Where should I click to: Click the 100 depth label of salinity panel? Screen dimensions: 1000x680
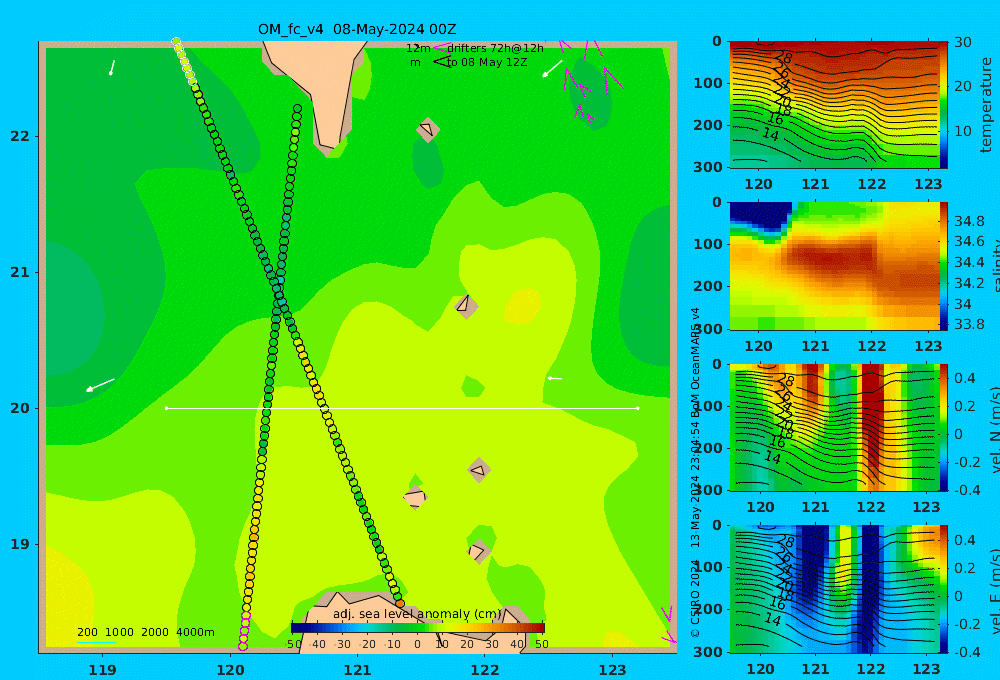click(708, 244)
